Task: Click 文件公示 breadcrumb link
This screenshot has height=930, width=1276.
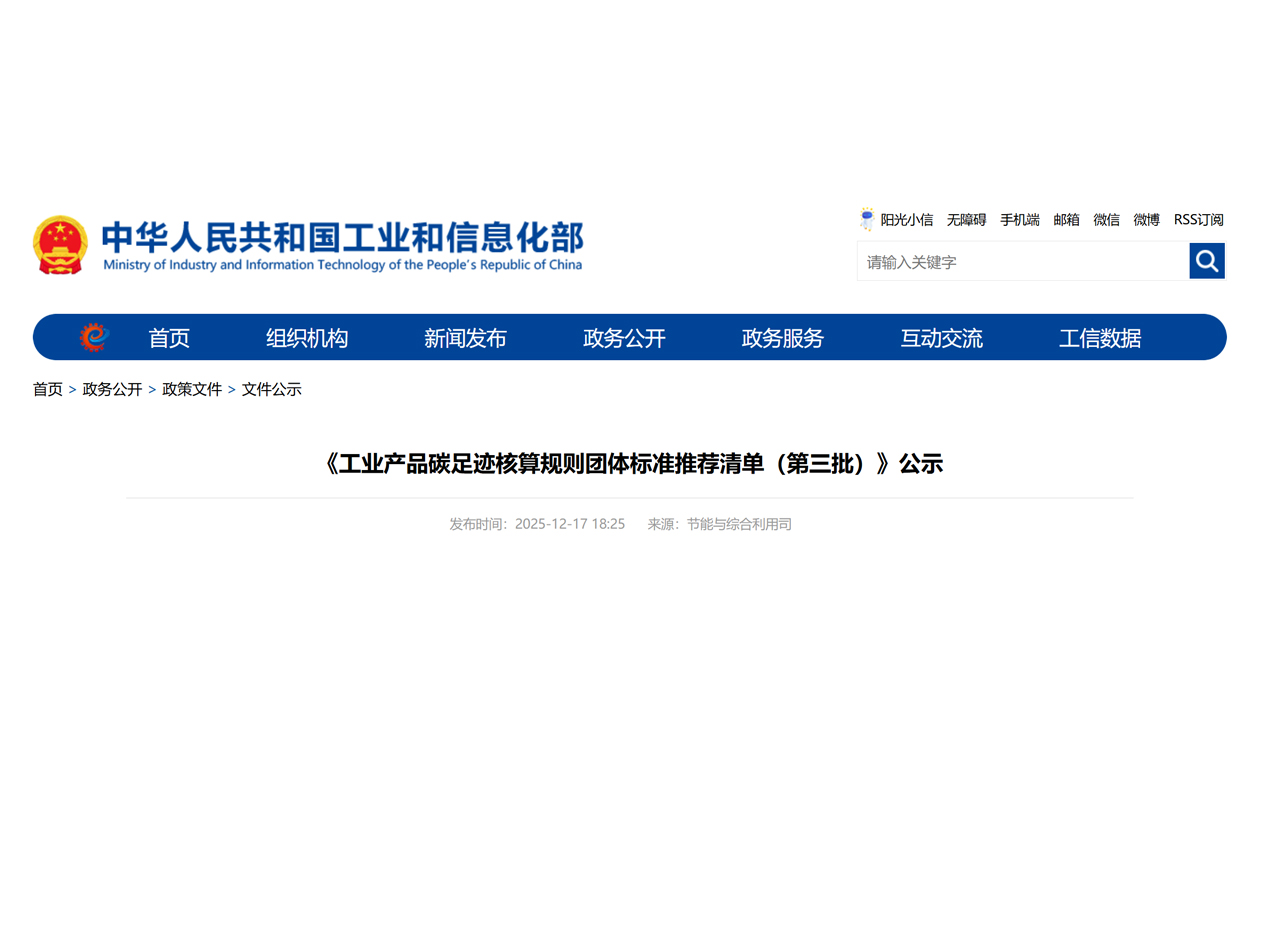Action: (x=271, y=389)
